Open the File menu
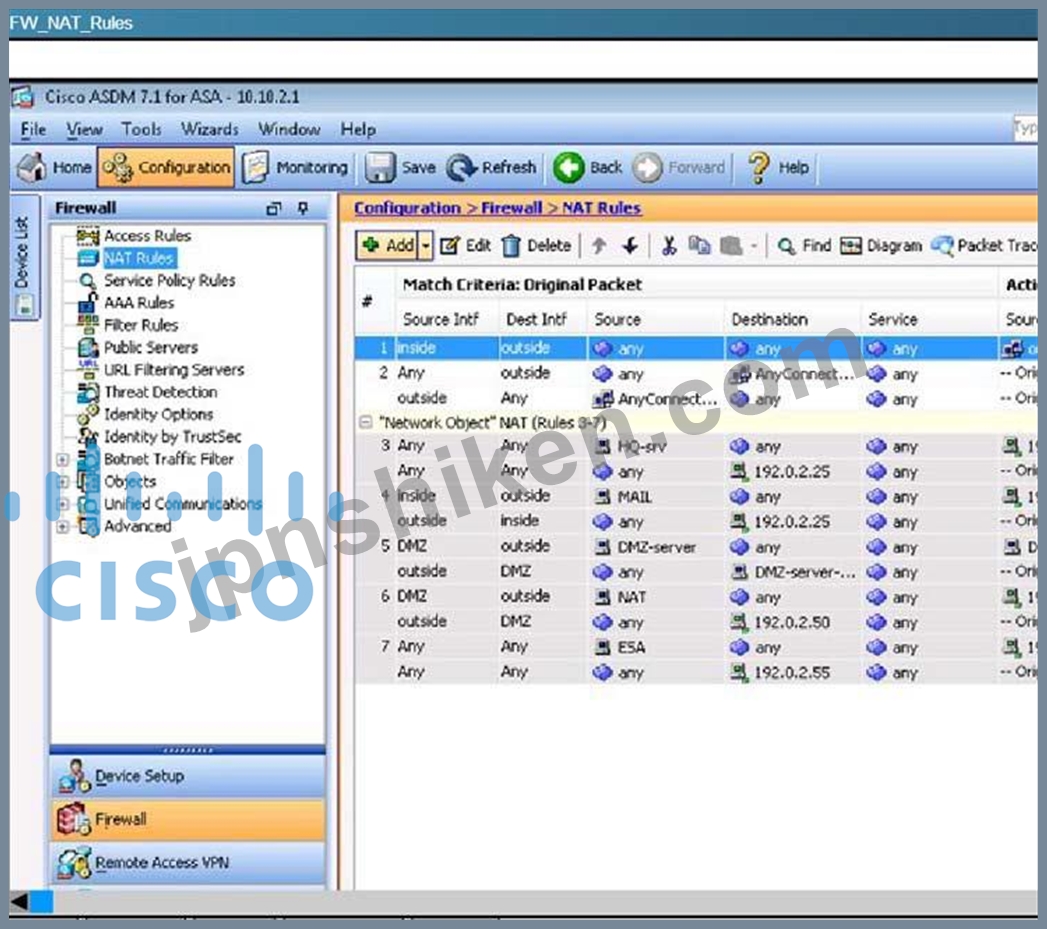1047x929 pixels. pos(33,129)
